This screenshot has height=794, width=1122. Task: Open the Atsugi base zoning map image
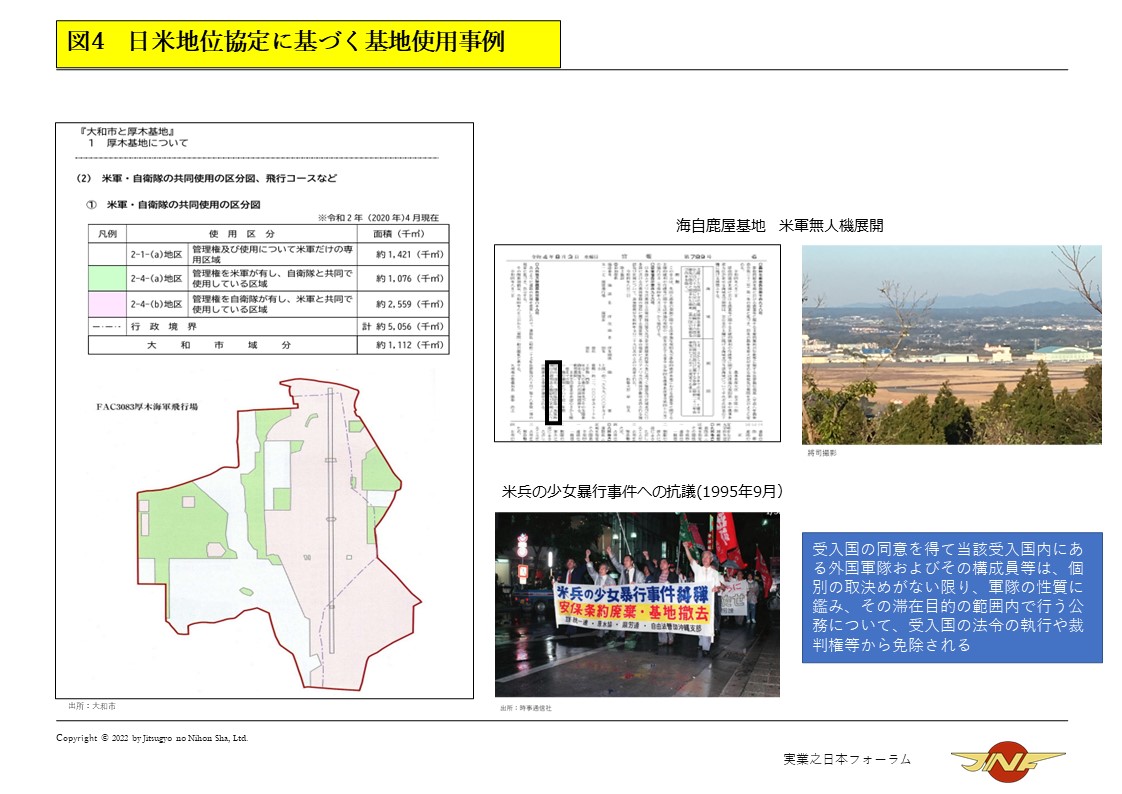(x=279, y=534)
